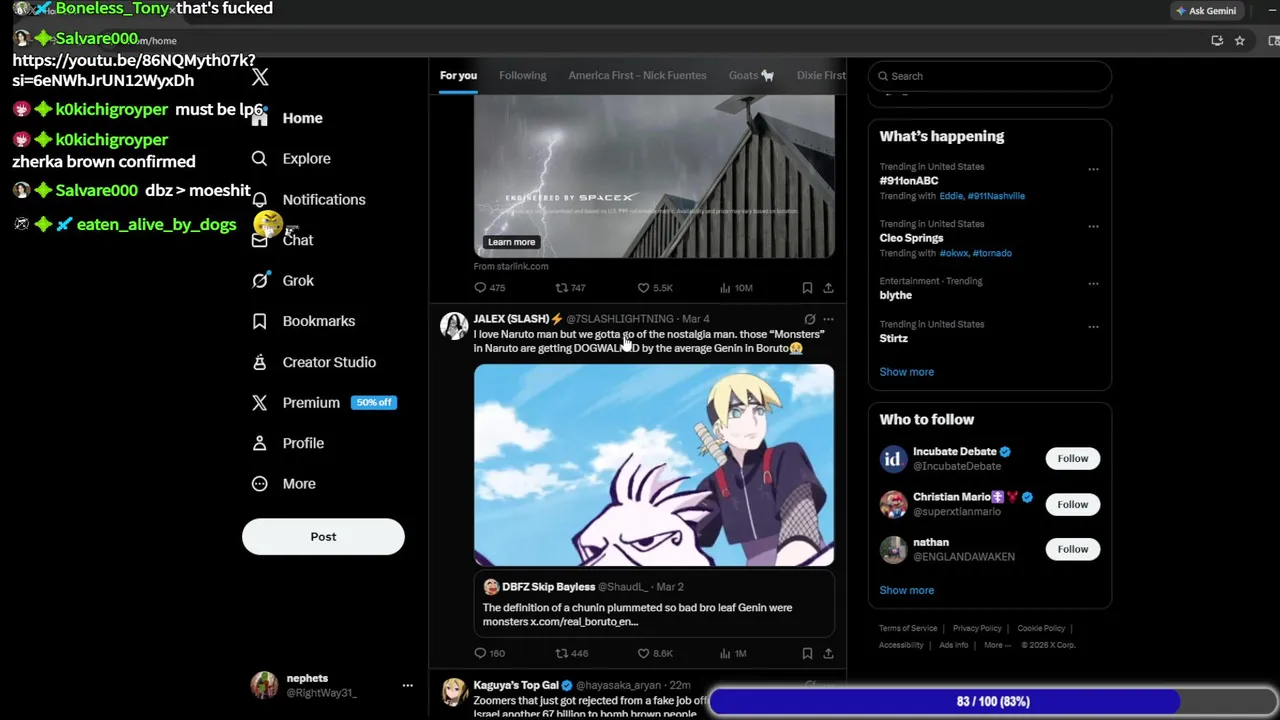View Starlink post analytics 10M
1280x720 pixels.
736,288
